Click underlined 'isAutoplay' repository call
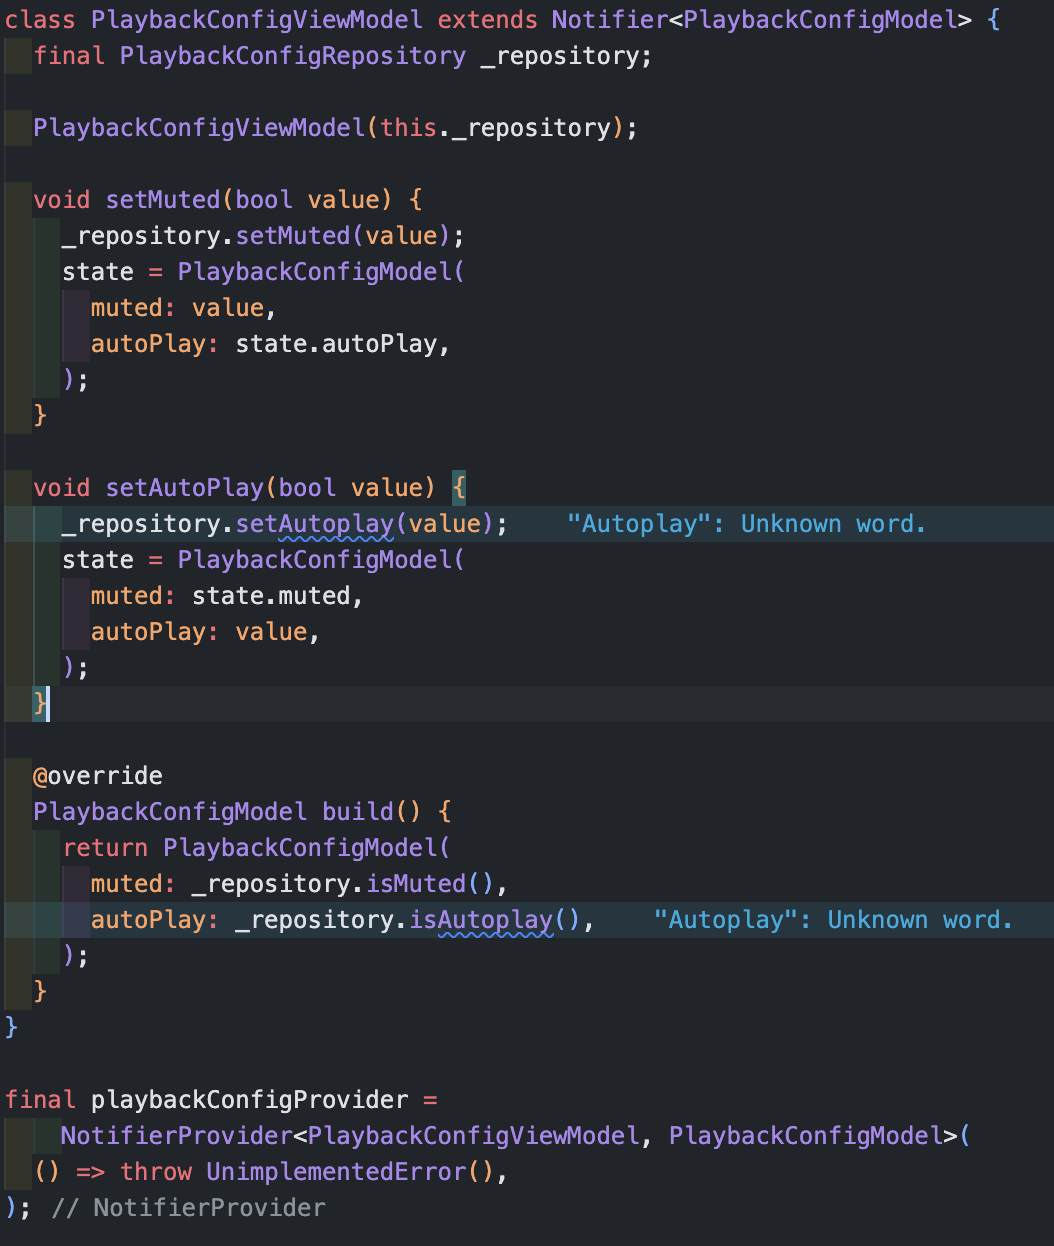 click(x=480, y=919)
